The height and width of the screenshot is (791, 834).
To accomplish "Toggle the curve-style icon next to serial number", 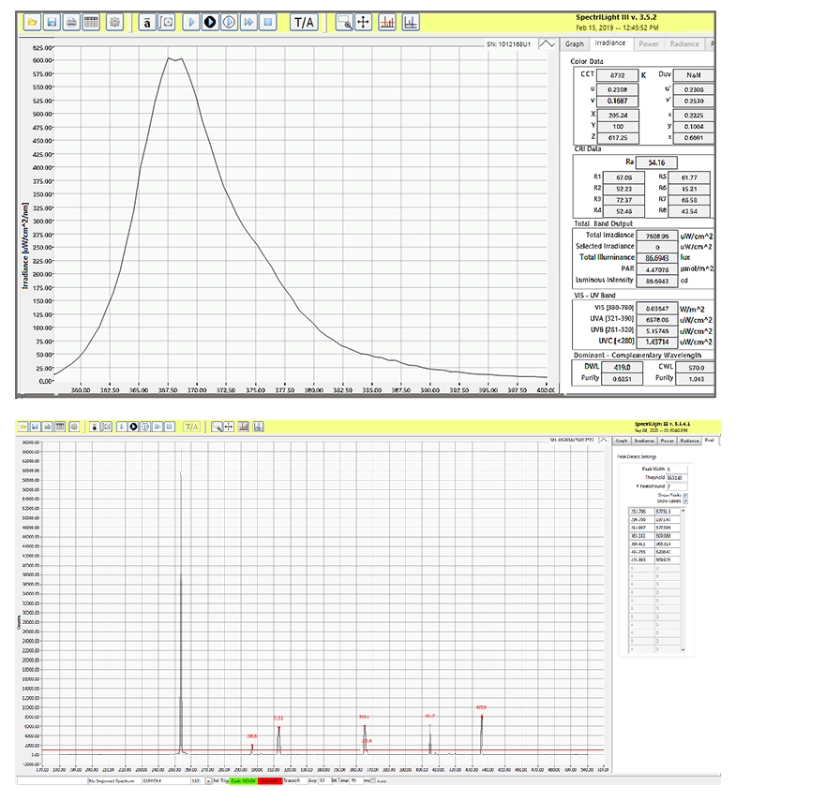I will click(547, 44).
